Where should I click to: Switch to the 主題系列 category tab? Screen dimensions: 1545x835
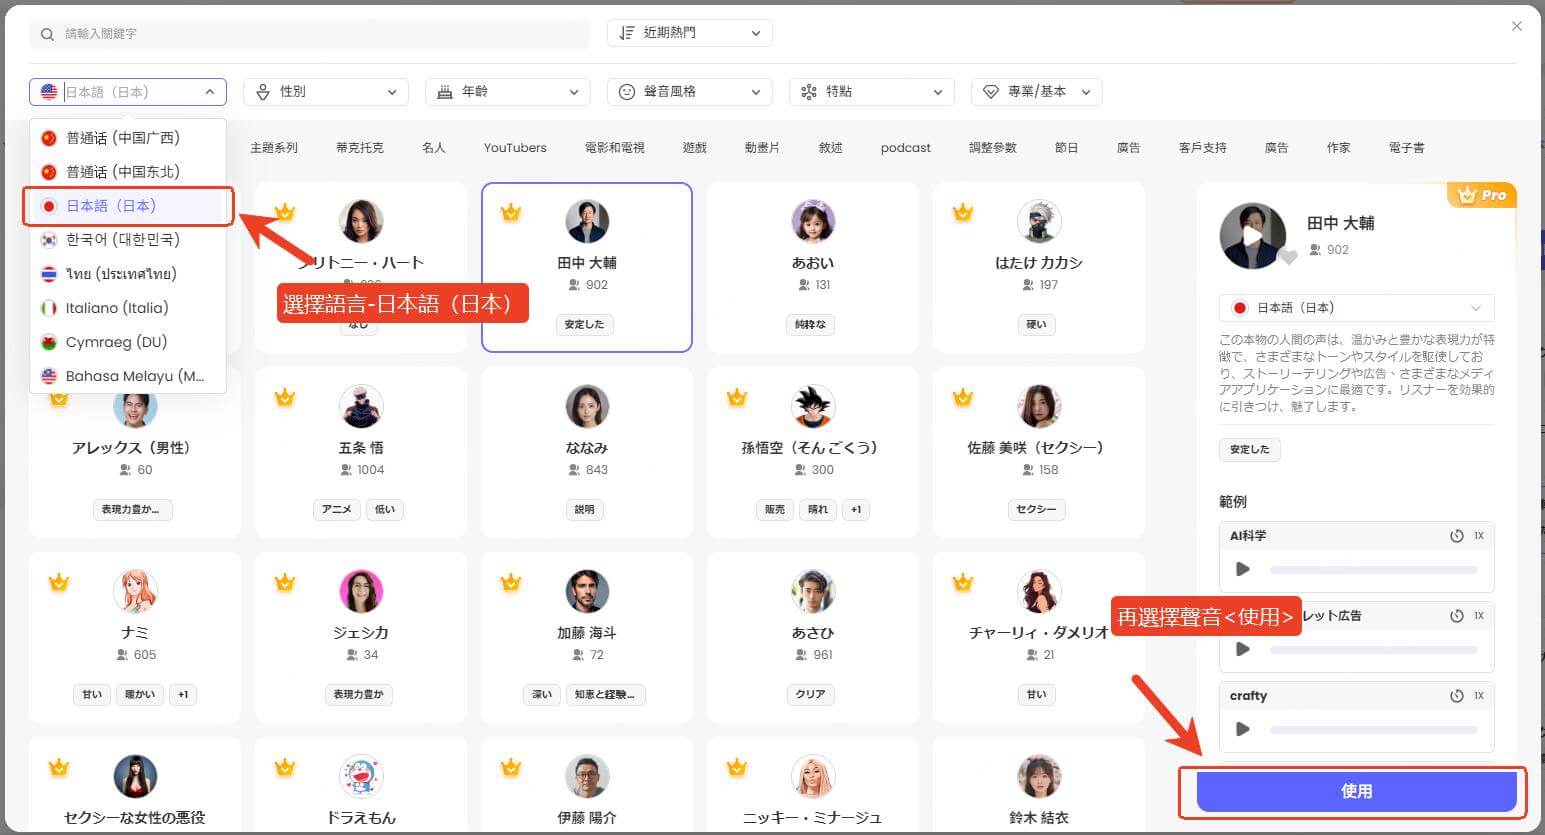[x=274, y=148]
